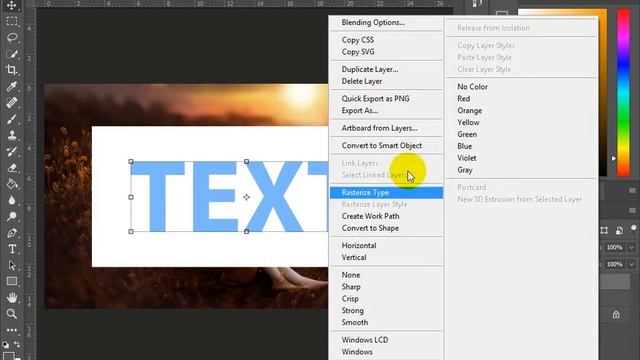Set anti-aliasing to Smooth
The height and width of the screenshot is (360, 640).
(355, 322)
